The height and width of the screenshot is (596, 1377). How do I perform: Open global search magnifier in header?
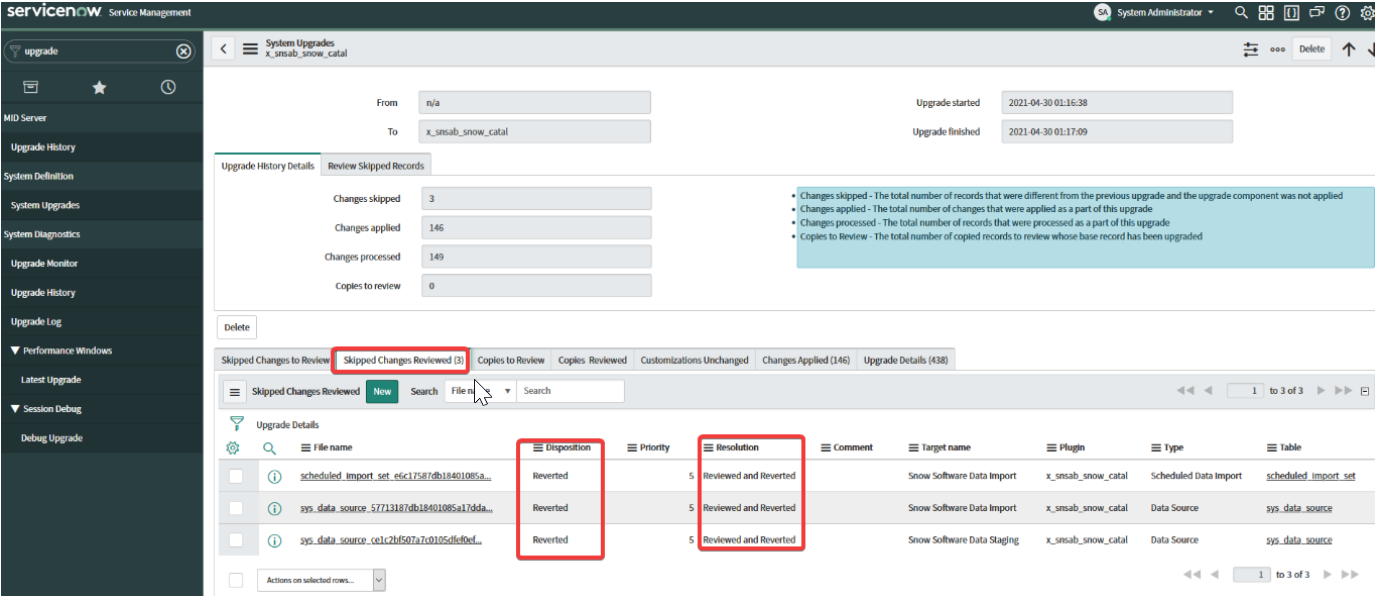pyautogui.click(x=1241, y=13)
